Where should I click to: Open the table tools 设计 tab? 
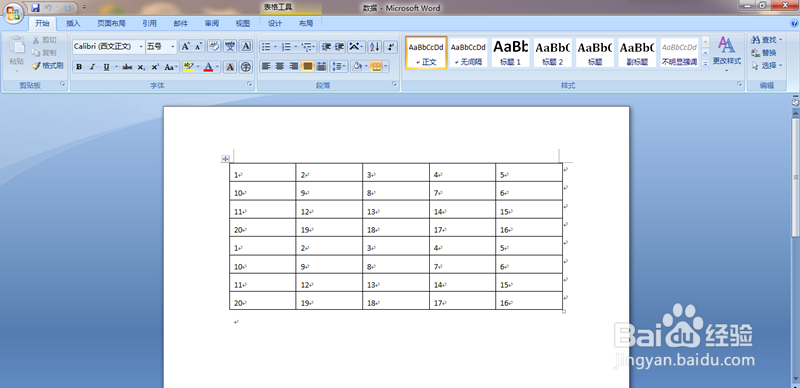pyautogui.click(x=275, y=23)
